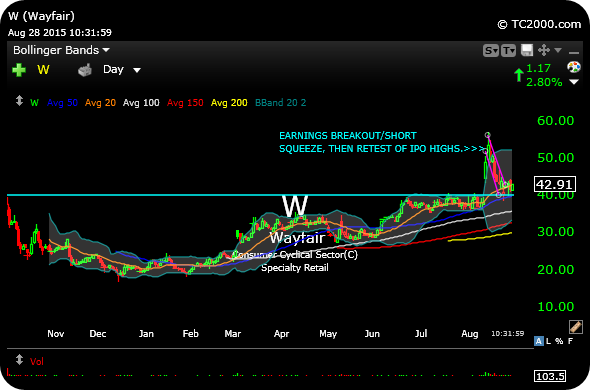
Task: Click the 10.00 price axis label
Action: click(555, 306)
